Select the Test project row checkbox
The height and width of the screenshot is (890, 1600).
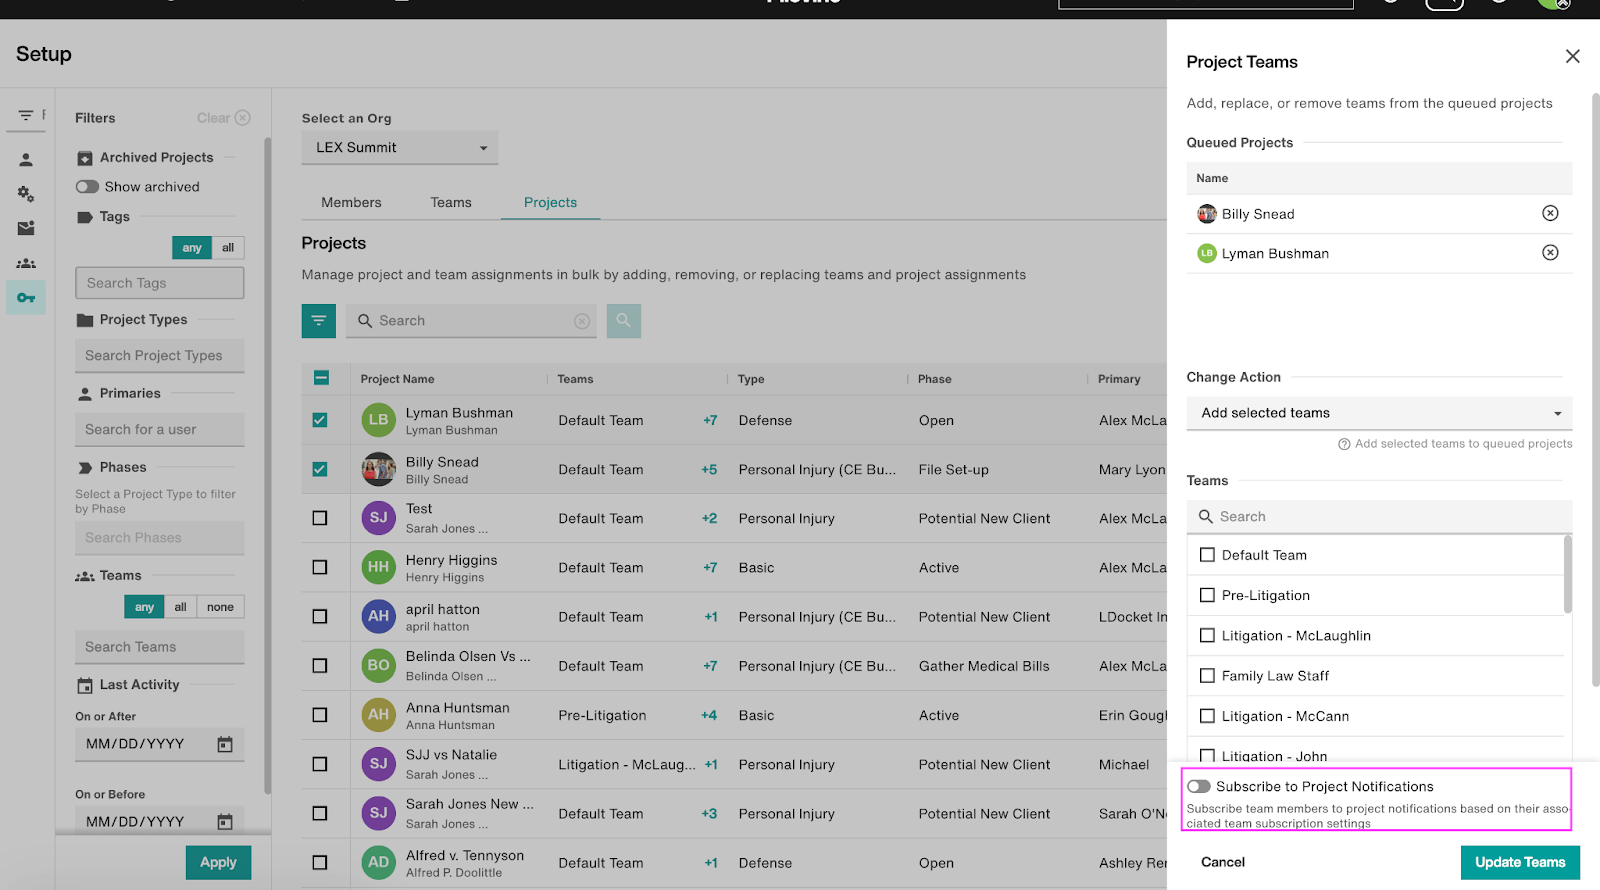[320, 518]
